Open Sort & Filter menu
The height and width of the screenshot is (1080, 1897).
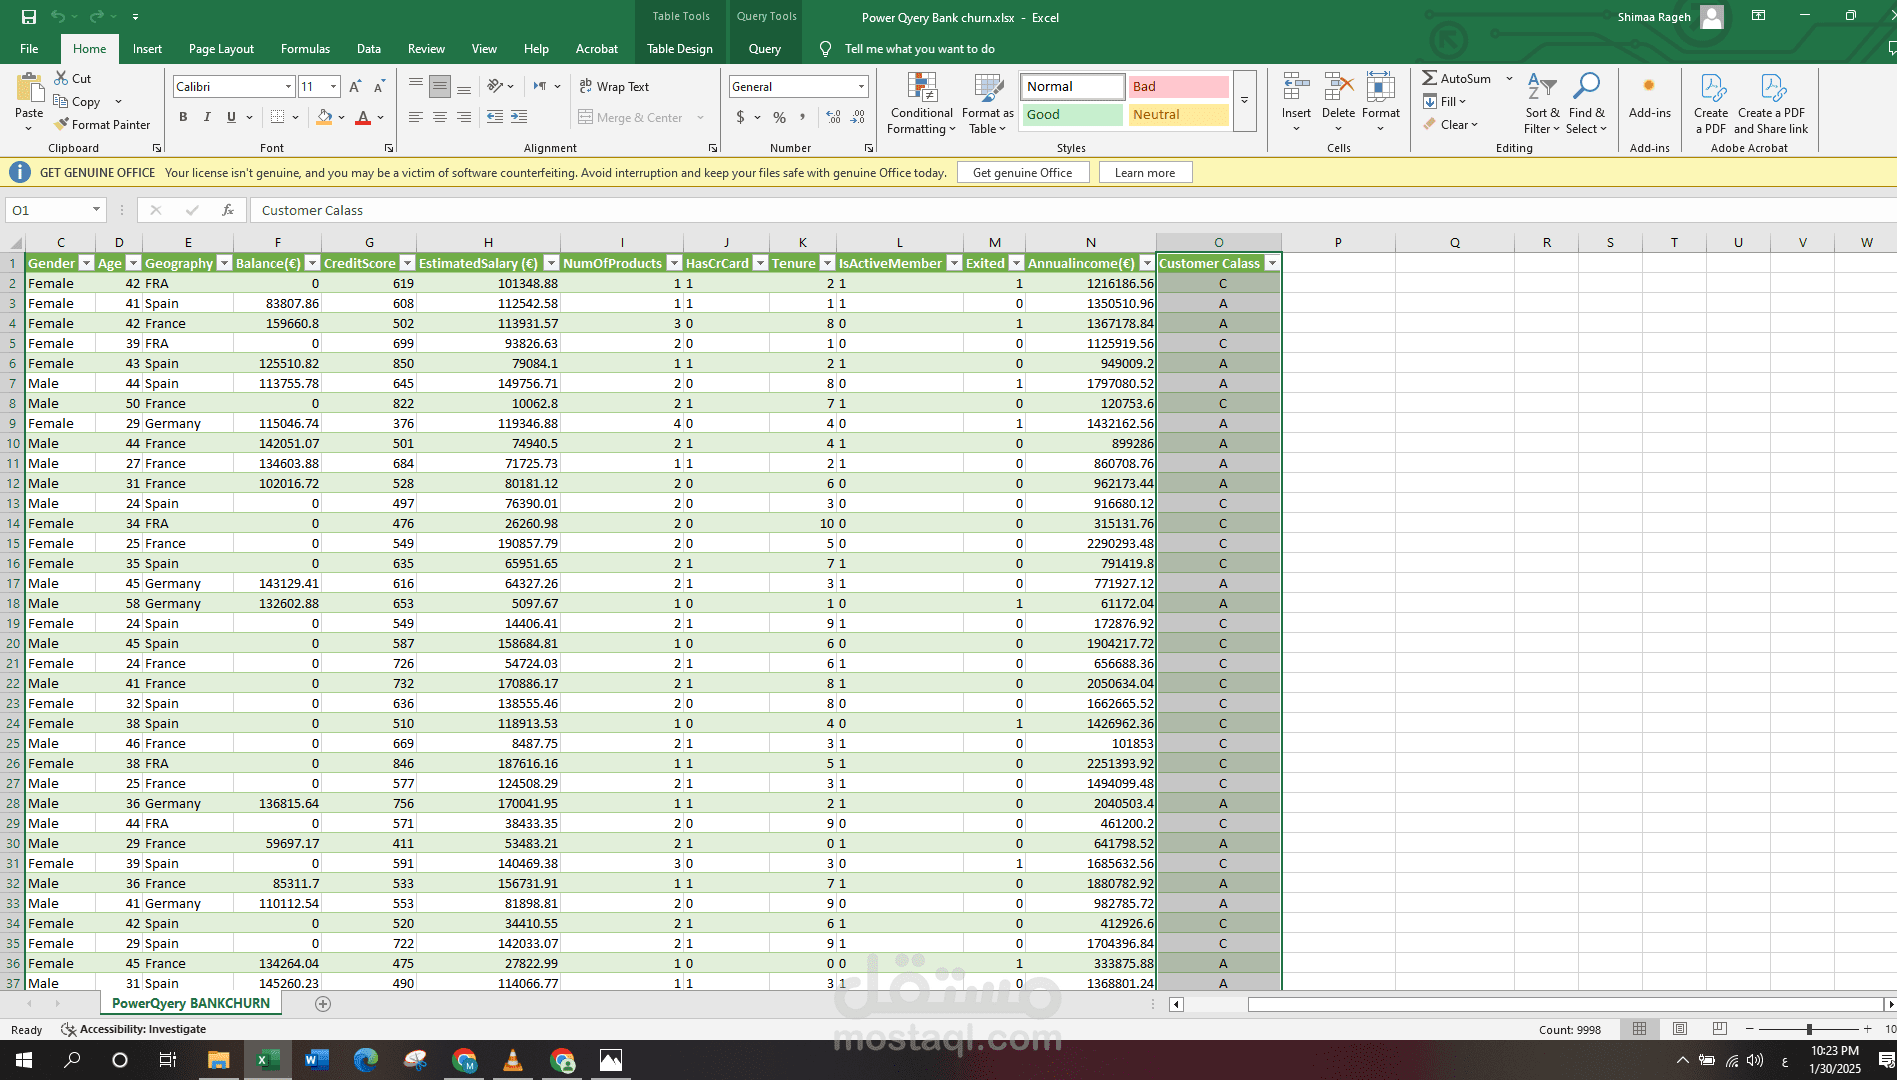[x=1542, y=104]
